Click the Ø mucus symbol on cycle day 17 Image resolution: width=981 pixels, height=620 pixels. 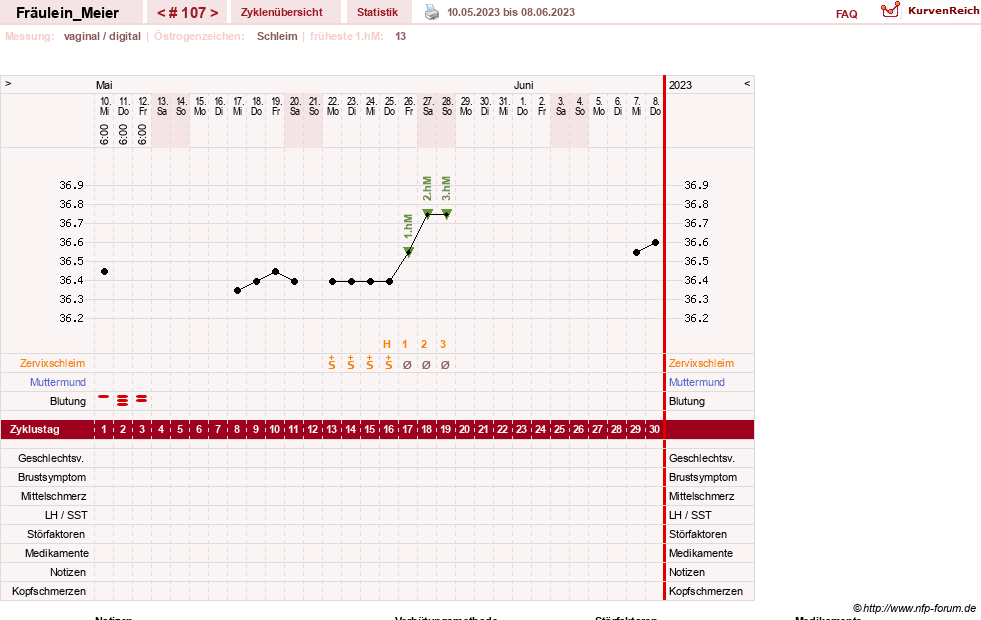click(x=407, y=365)
